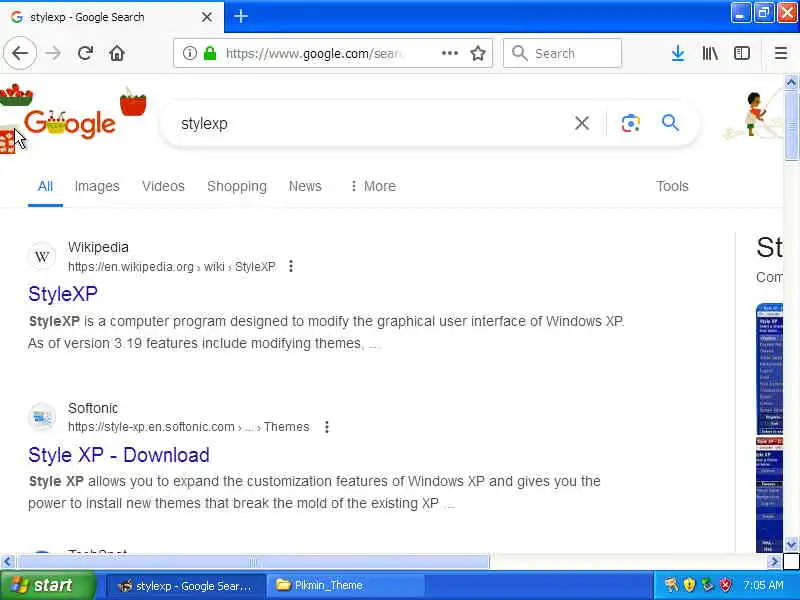
Task: Clear the Google search query with X
Action: [x=582, y=123]
